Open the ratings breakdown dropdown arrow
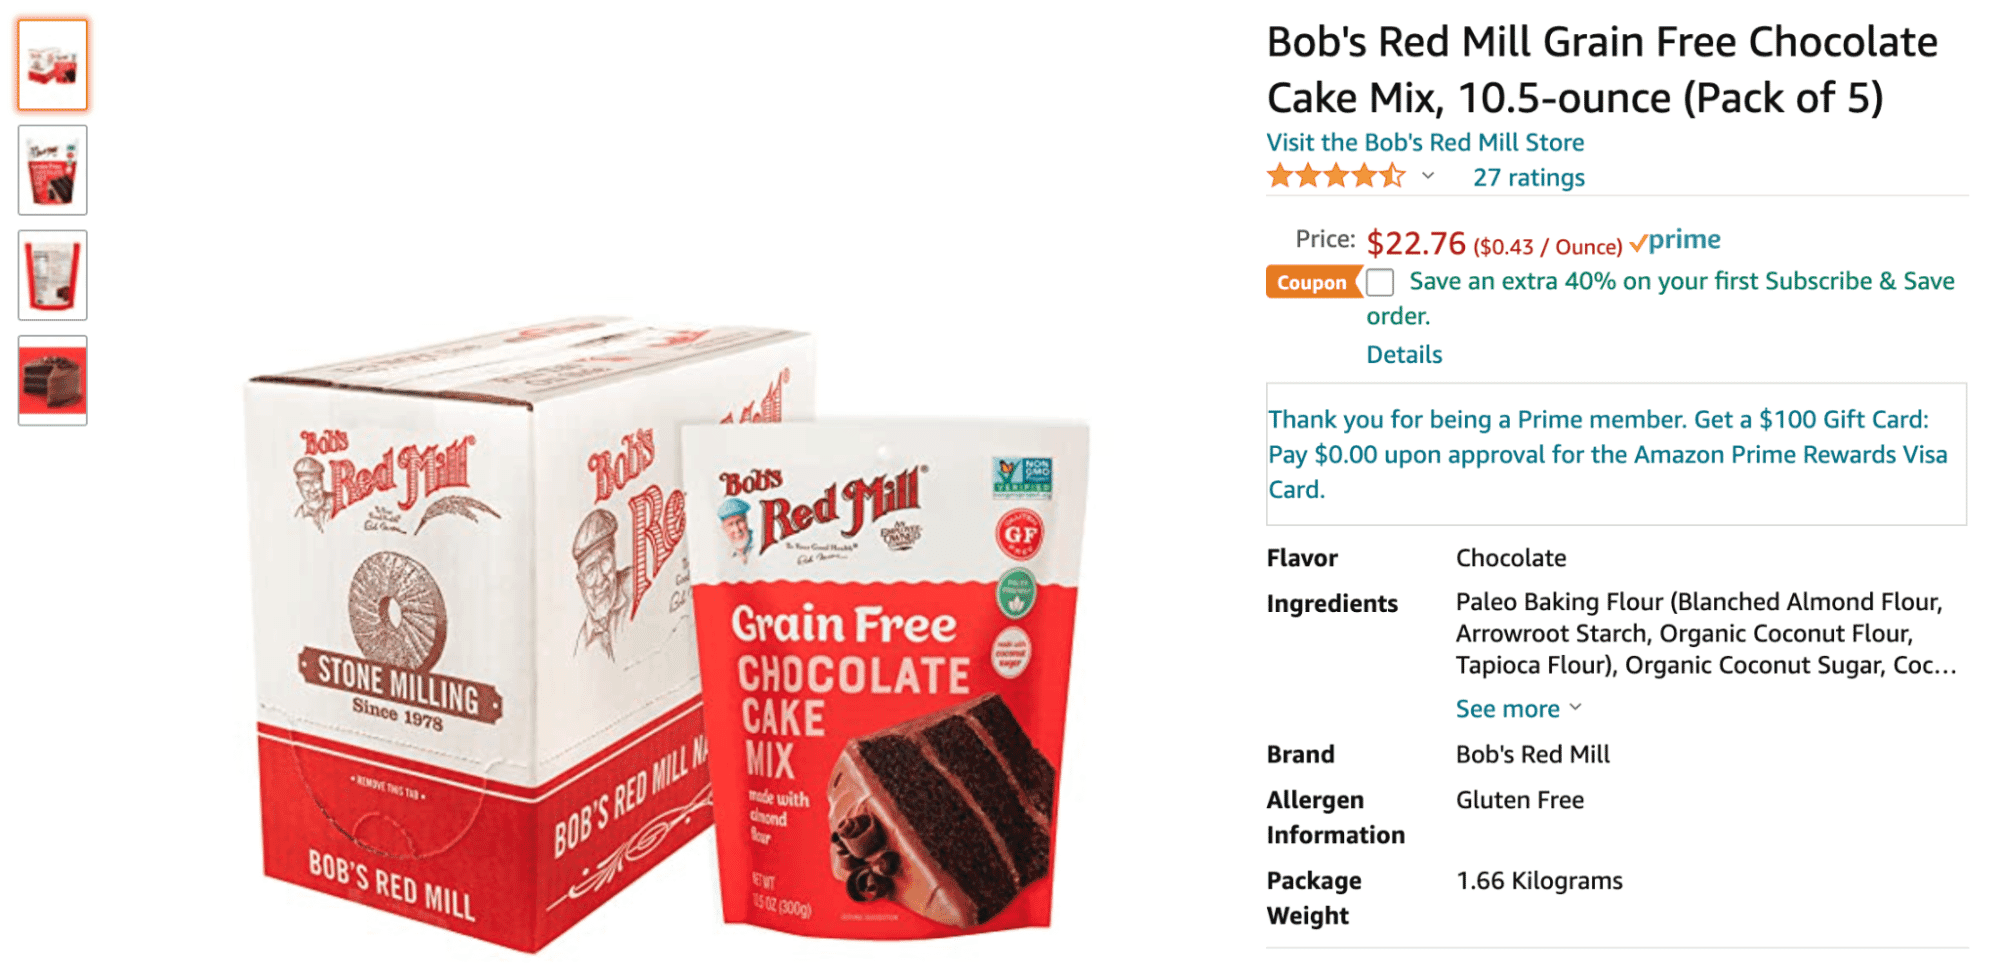 click(x=1428, y=177)
